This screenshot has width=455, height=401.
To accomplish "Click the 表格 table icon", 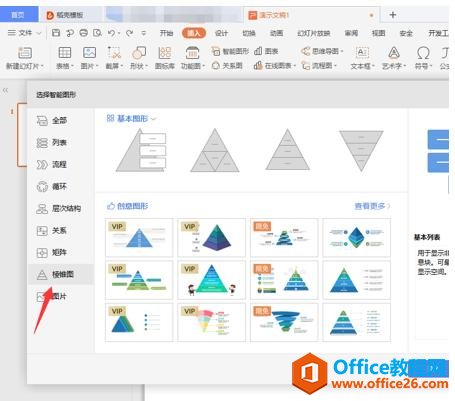I will click(x=65, y=52).
